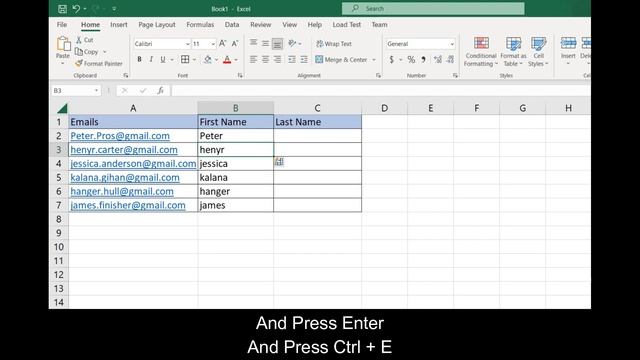Open the Calibri font name dropdown
This screenshot has width=640, height=360.
click(188, 44)
